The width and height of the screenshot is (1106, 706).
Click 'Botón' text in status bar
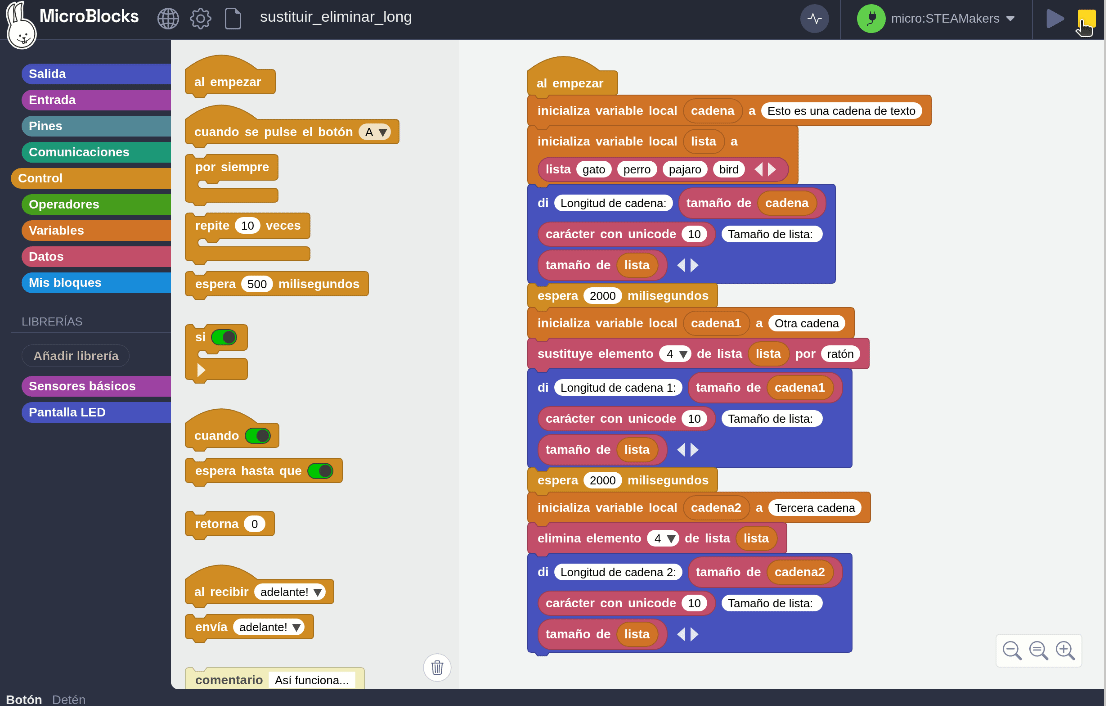point(24,700)
